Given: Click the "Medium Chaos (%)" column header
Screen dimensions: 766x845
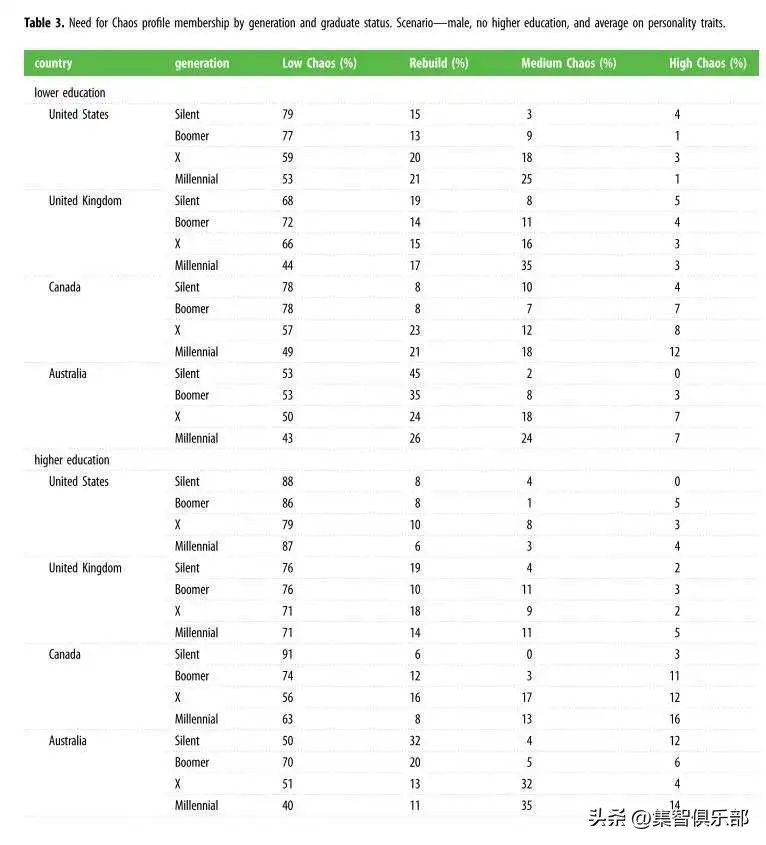Looking at the screenshot, I should coord(568,63).
